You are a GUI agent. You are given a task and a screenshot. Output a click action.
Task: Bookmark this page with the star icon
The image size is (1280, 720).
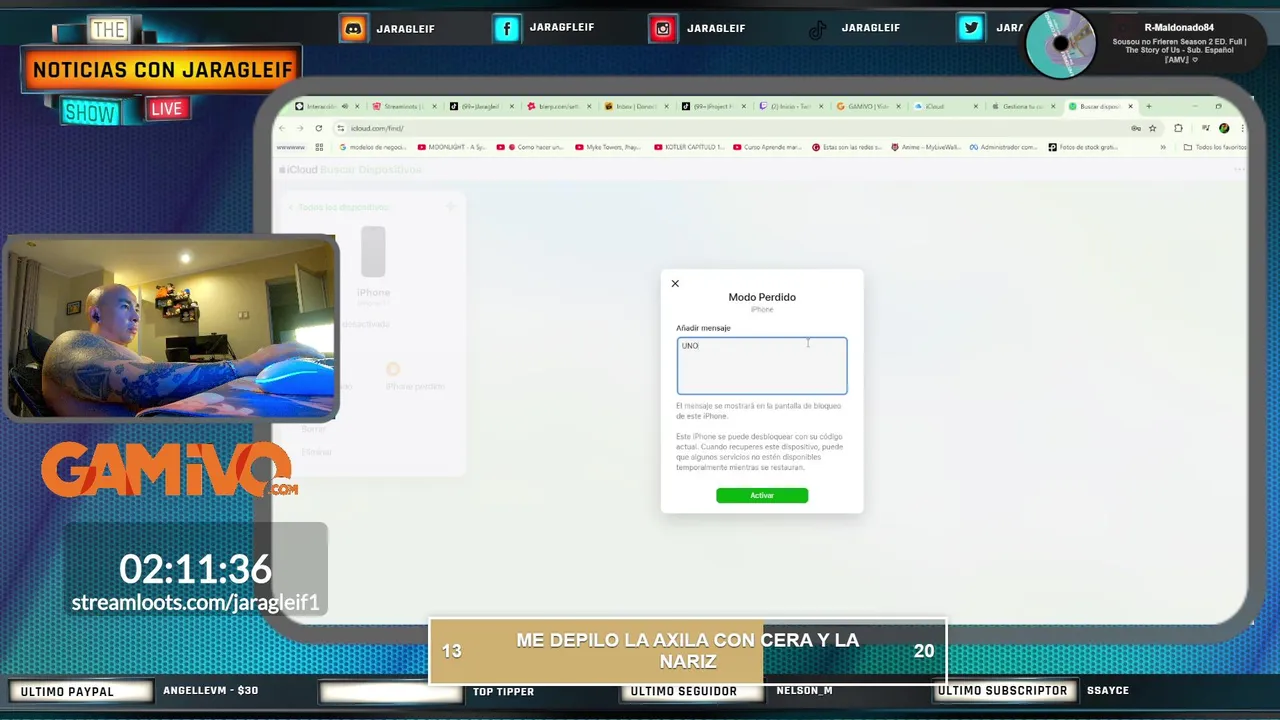click(1152, 128)
